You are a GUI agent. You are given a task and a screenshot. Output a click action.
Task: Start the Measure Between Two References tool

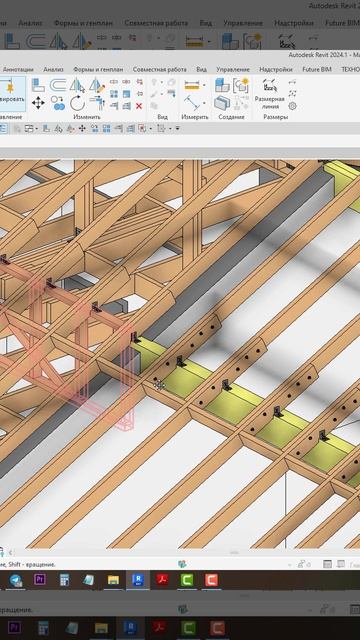191,86
